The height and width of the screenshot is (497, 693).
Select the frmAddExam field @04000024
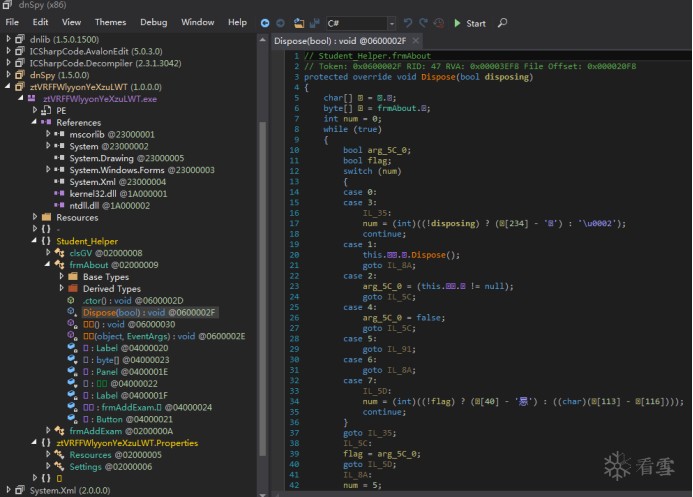(147, 407)
